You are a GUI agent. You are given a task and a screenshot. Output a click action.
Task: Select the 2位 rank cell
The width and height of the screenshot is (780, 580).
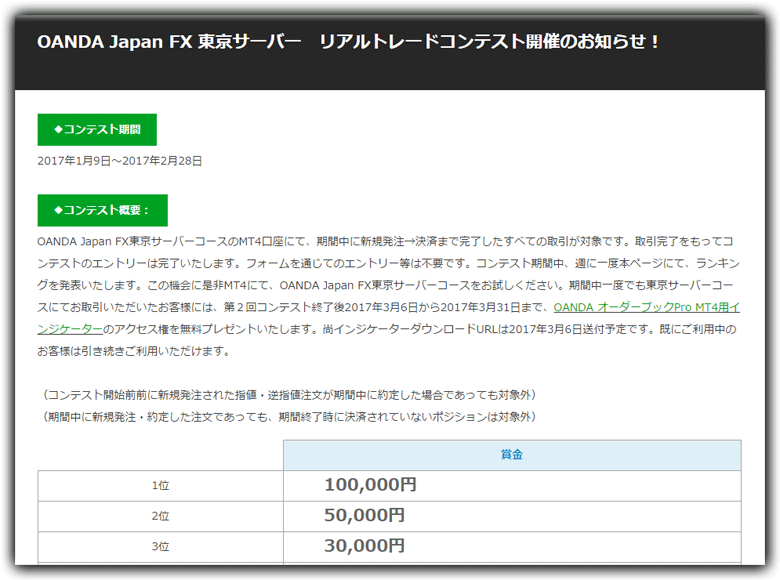click(160, 516)
